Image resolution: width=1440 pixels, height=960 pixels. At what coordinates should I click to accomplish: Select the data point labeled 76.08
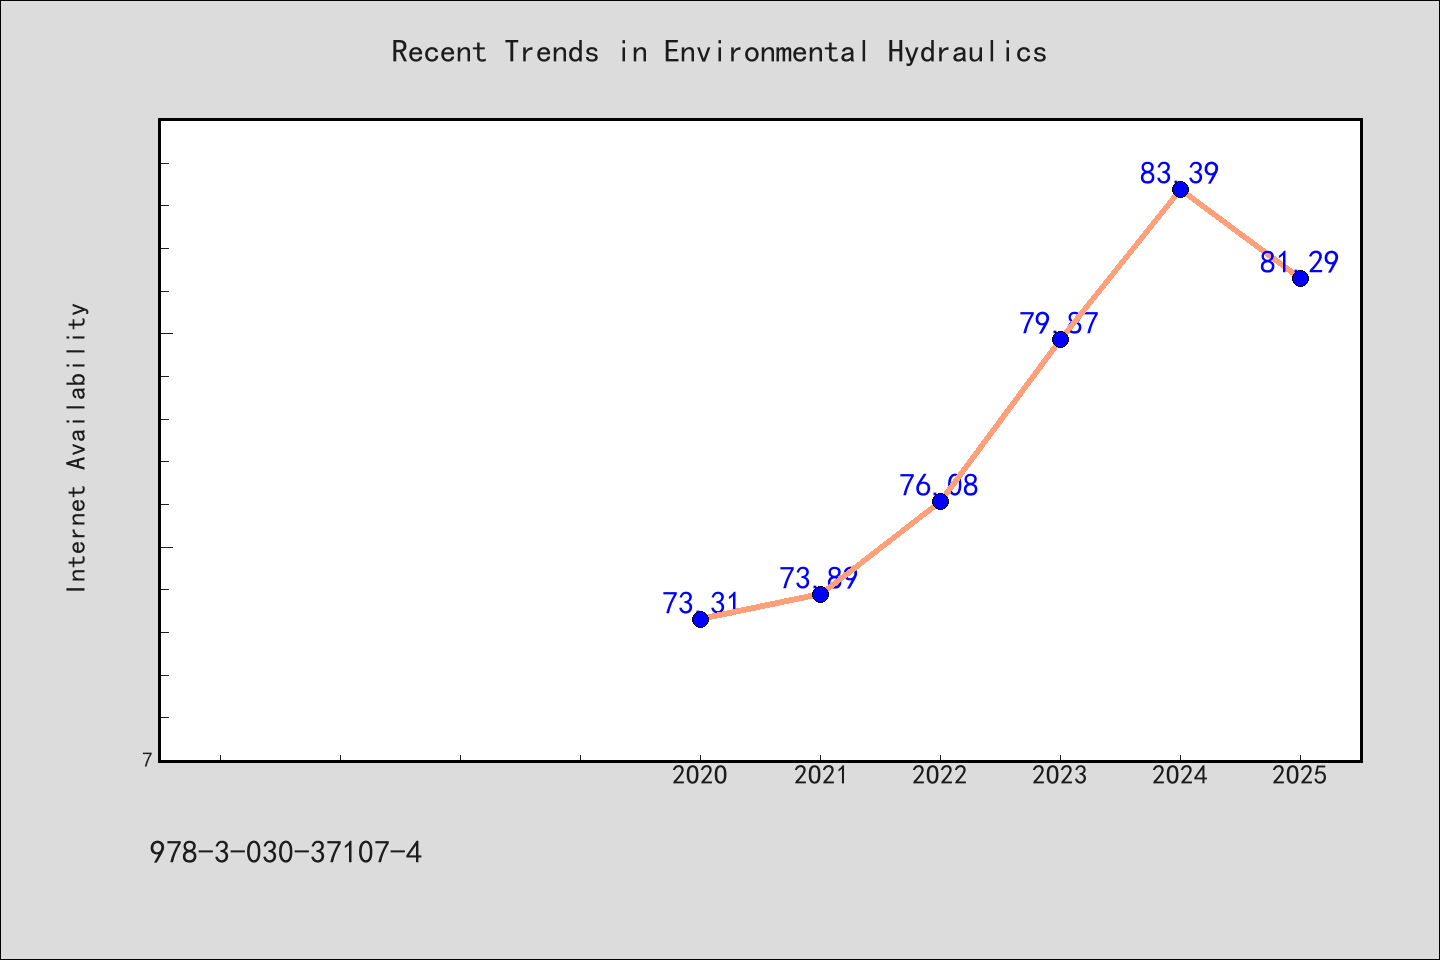pos(940,501)
